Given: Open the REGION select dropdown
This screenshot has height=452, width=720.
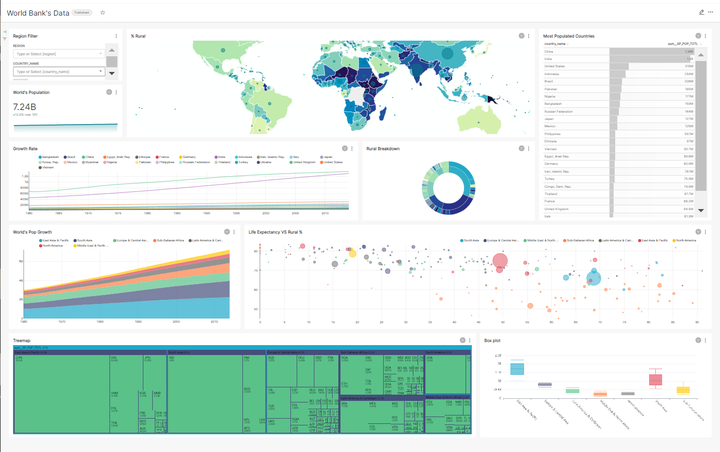Looking at the screenshot, I should click(x=59, y=54).
